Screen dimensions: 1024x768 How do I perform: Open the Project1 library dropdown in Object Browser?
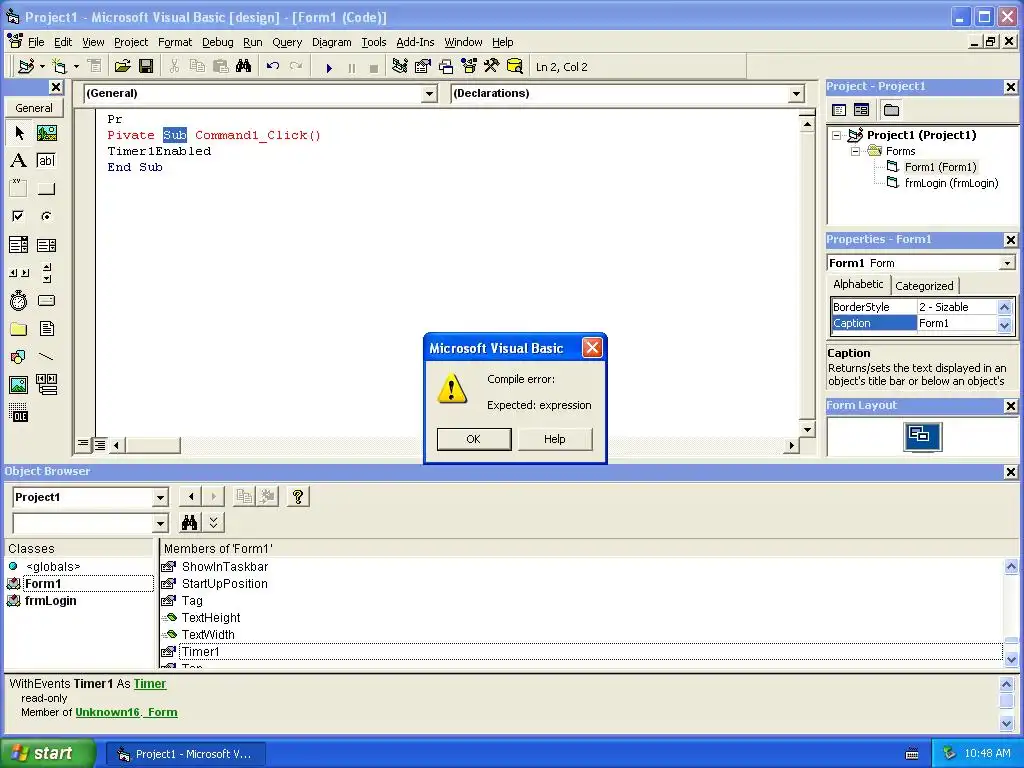tap(160, 498)
